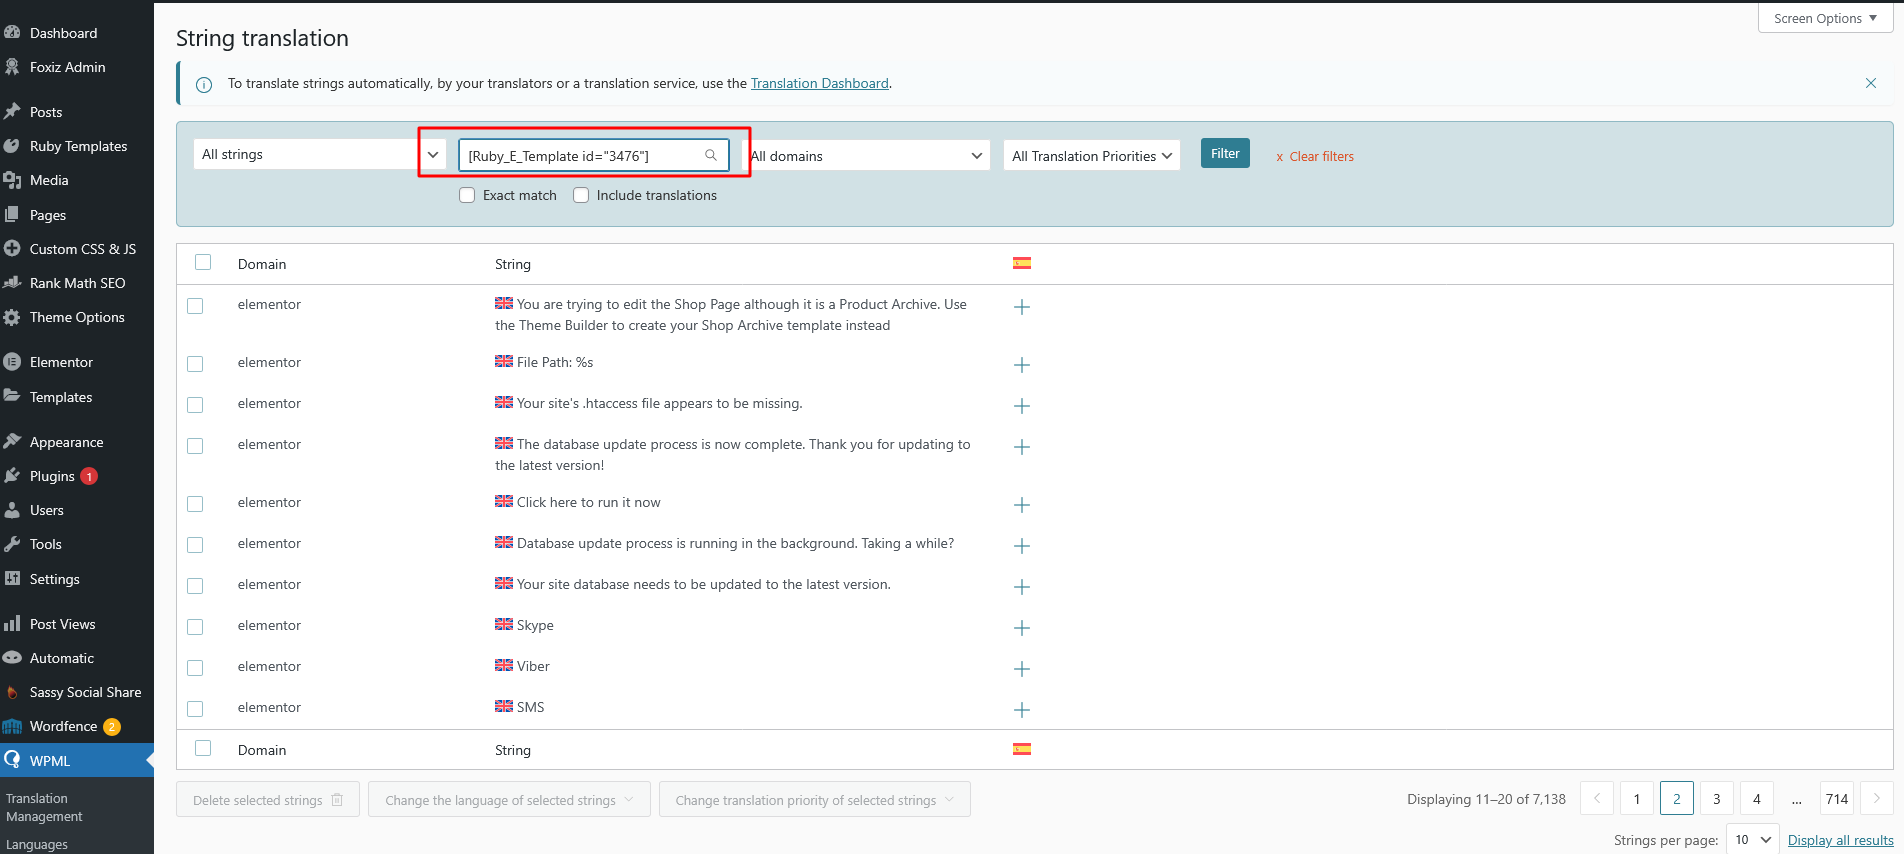The image size is (1904, 854).
Task: Check the Shop Page string row
Action: pyautogui.click(x=195, y=306)
